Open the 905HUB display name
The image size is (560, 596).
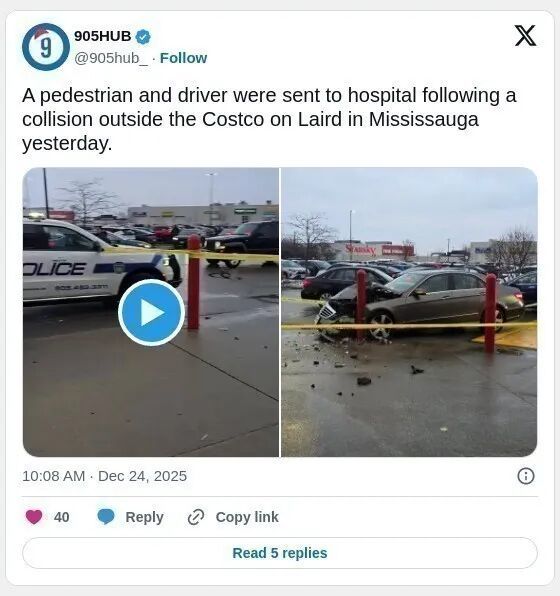point(103,36)
